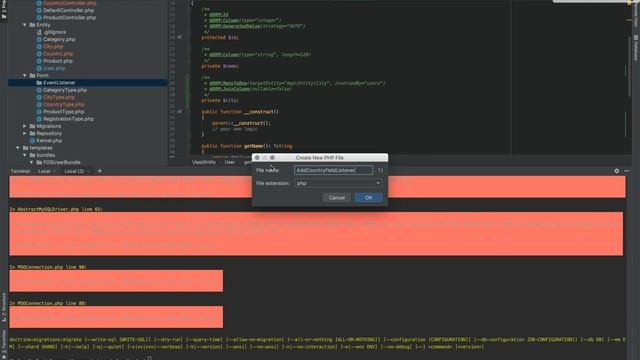The width and height of the screenshot is (640, 360).
Task: Close the Local terminal tab
Action: point(55,171)
